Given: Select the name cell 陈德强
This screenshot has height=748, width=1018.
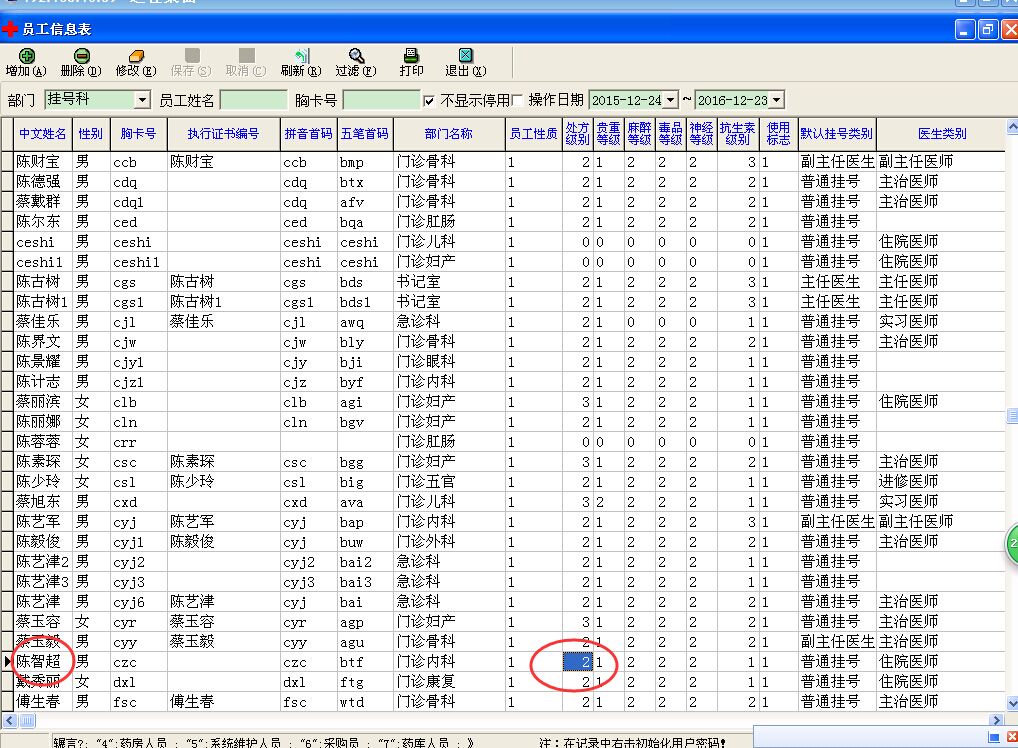Looking at the screenshot, I should click(x=43, y=182).
